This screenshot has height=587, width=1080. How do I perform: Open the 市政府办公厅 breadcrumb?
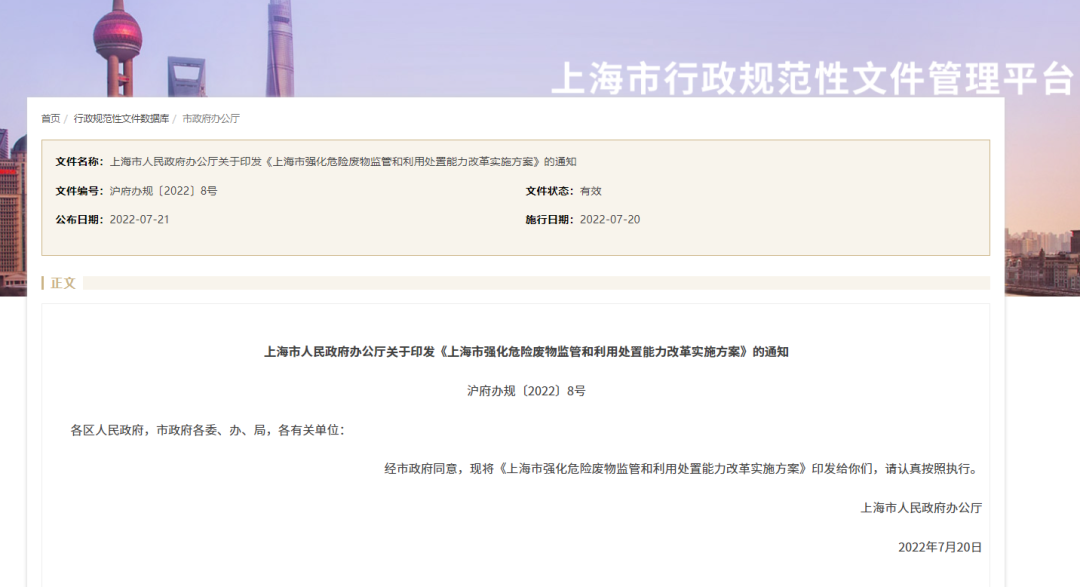(x=211, y=119)
